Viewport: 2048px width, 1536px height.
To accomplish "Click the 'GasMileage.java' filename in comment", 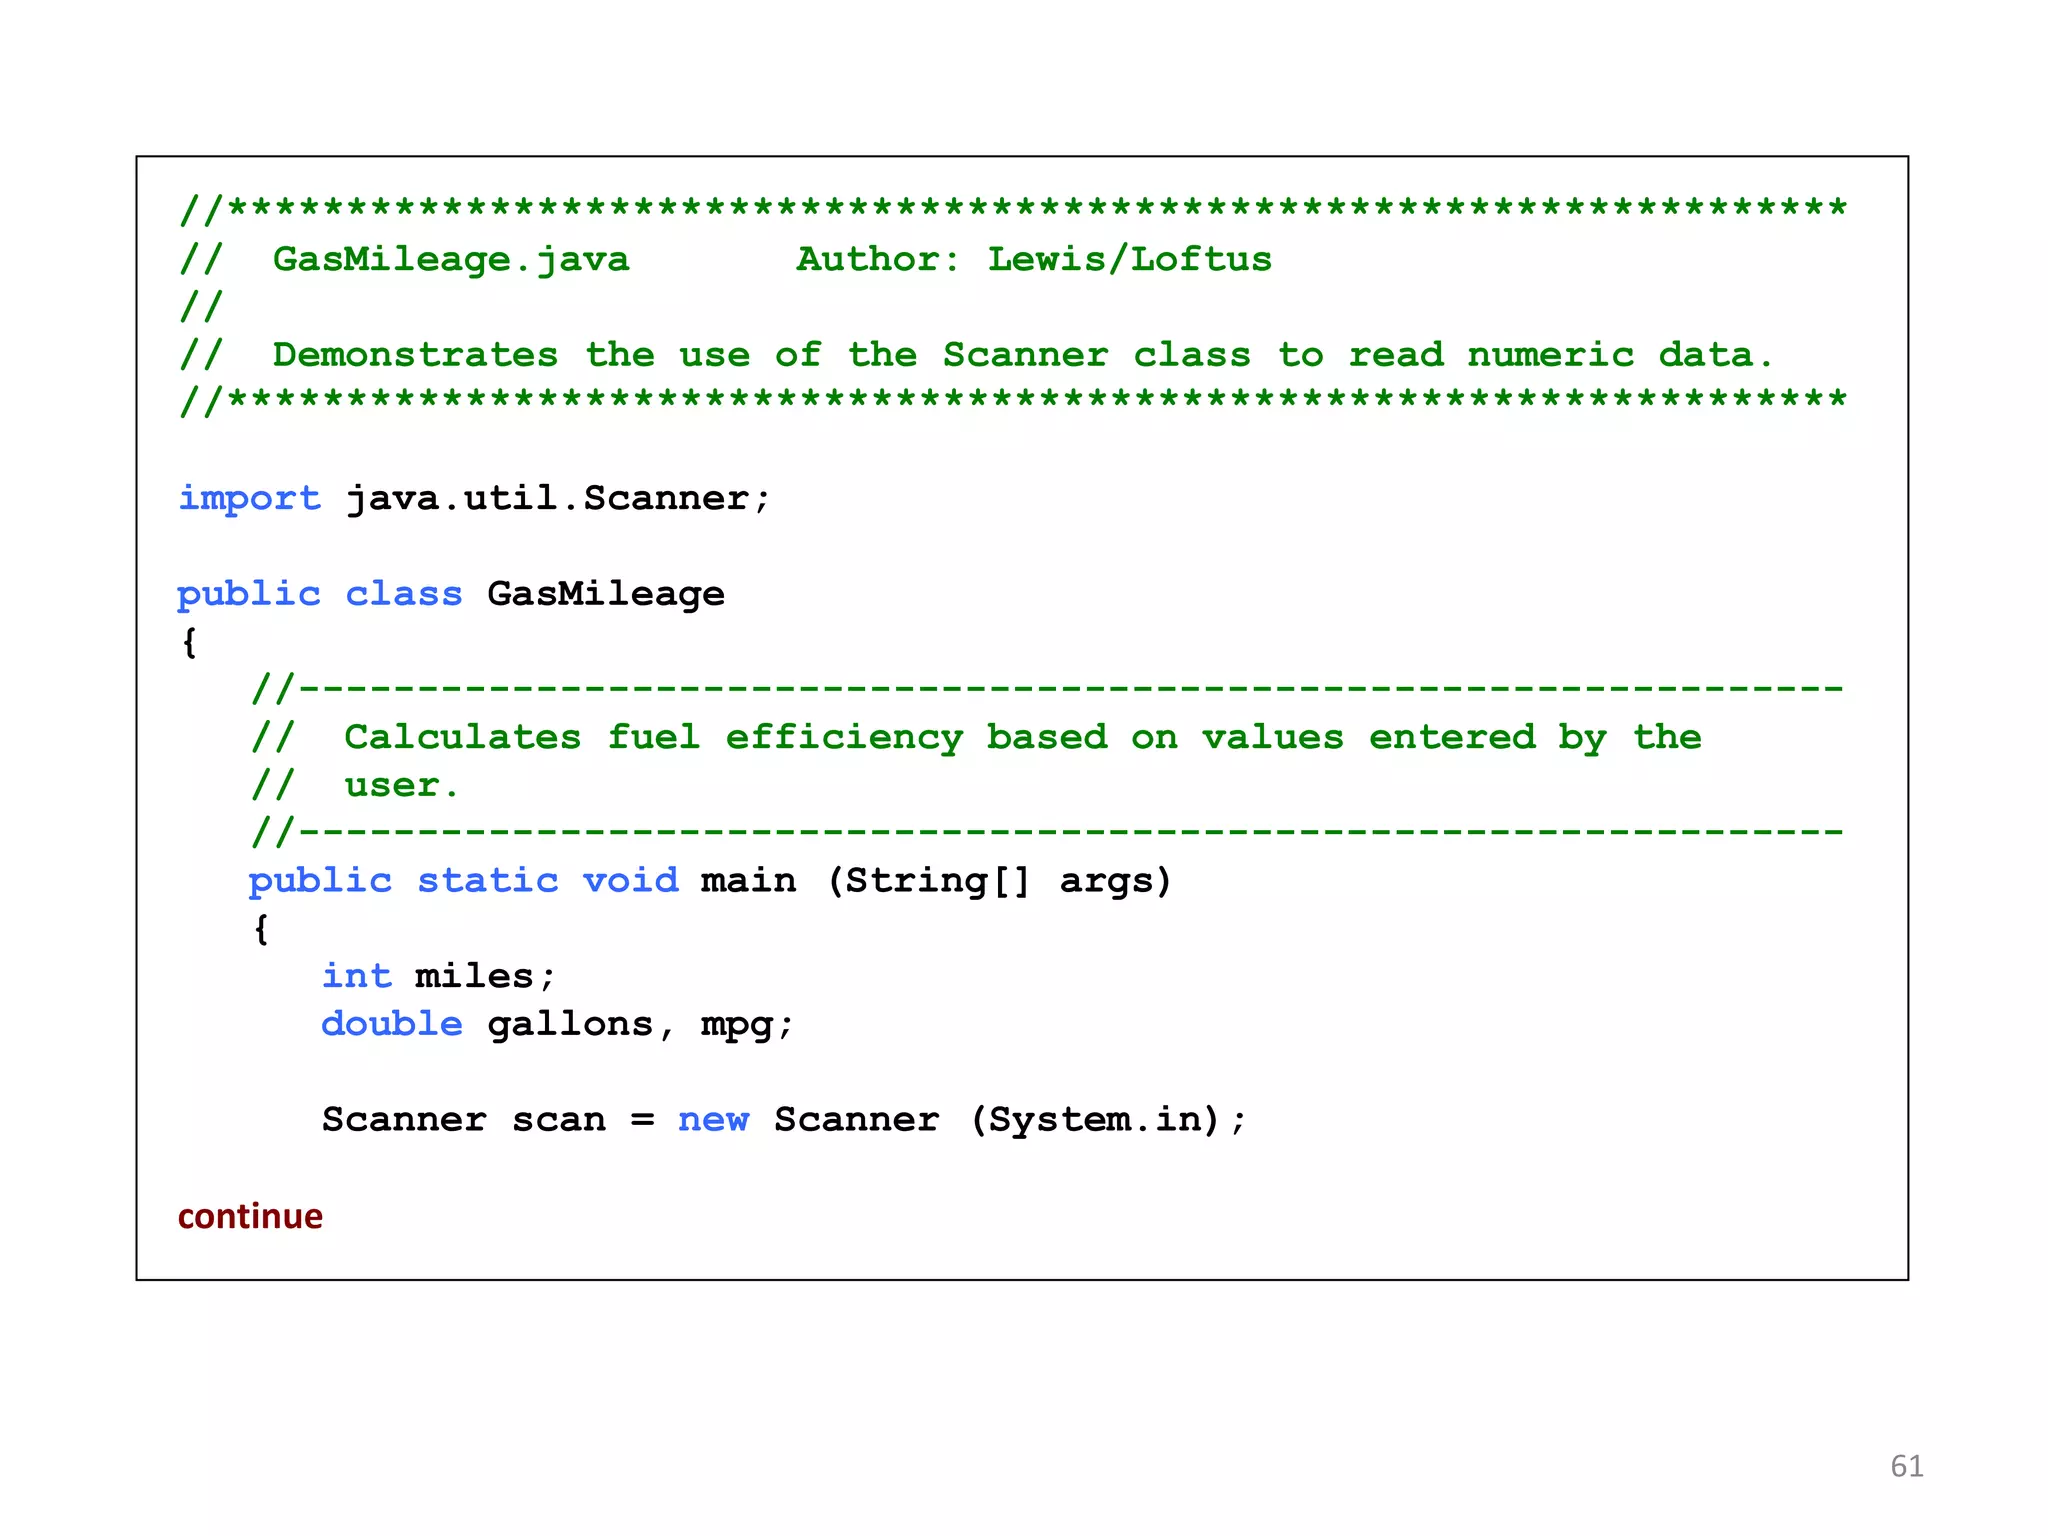I will (451, 260).
